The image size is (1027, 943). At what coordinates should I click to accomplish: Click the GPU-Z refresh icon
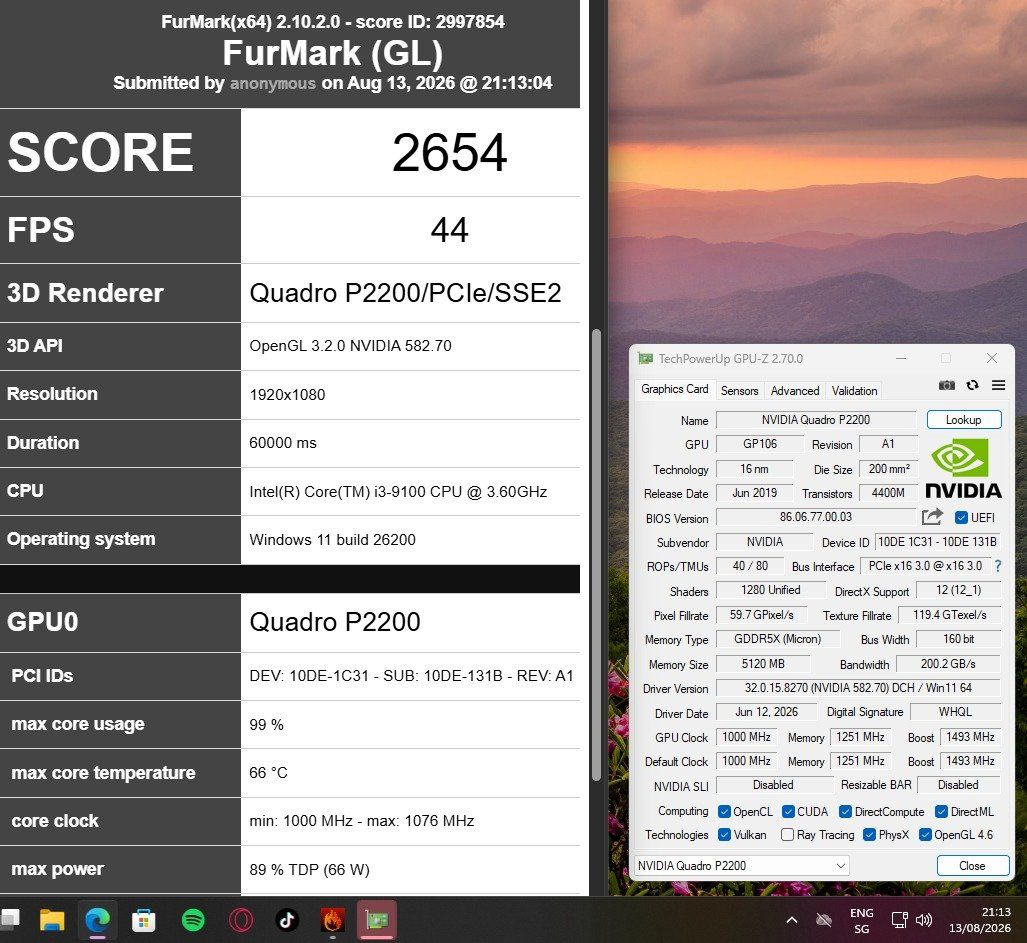click(x=973, y=385)
